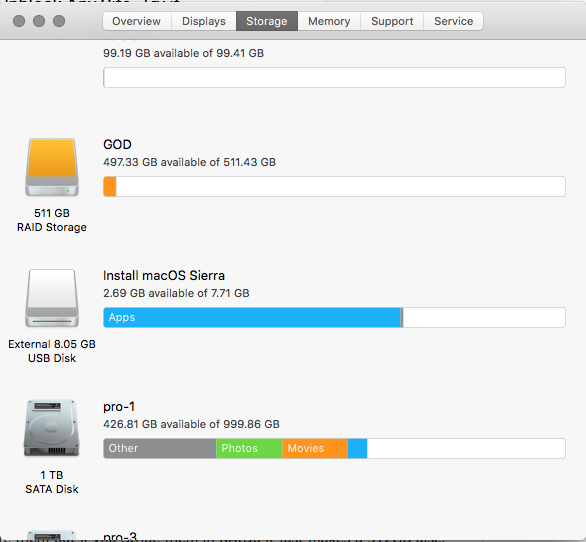Click the gray Other segment of pro-1

tap(160, 448)
